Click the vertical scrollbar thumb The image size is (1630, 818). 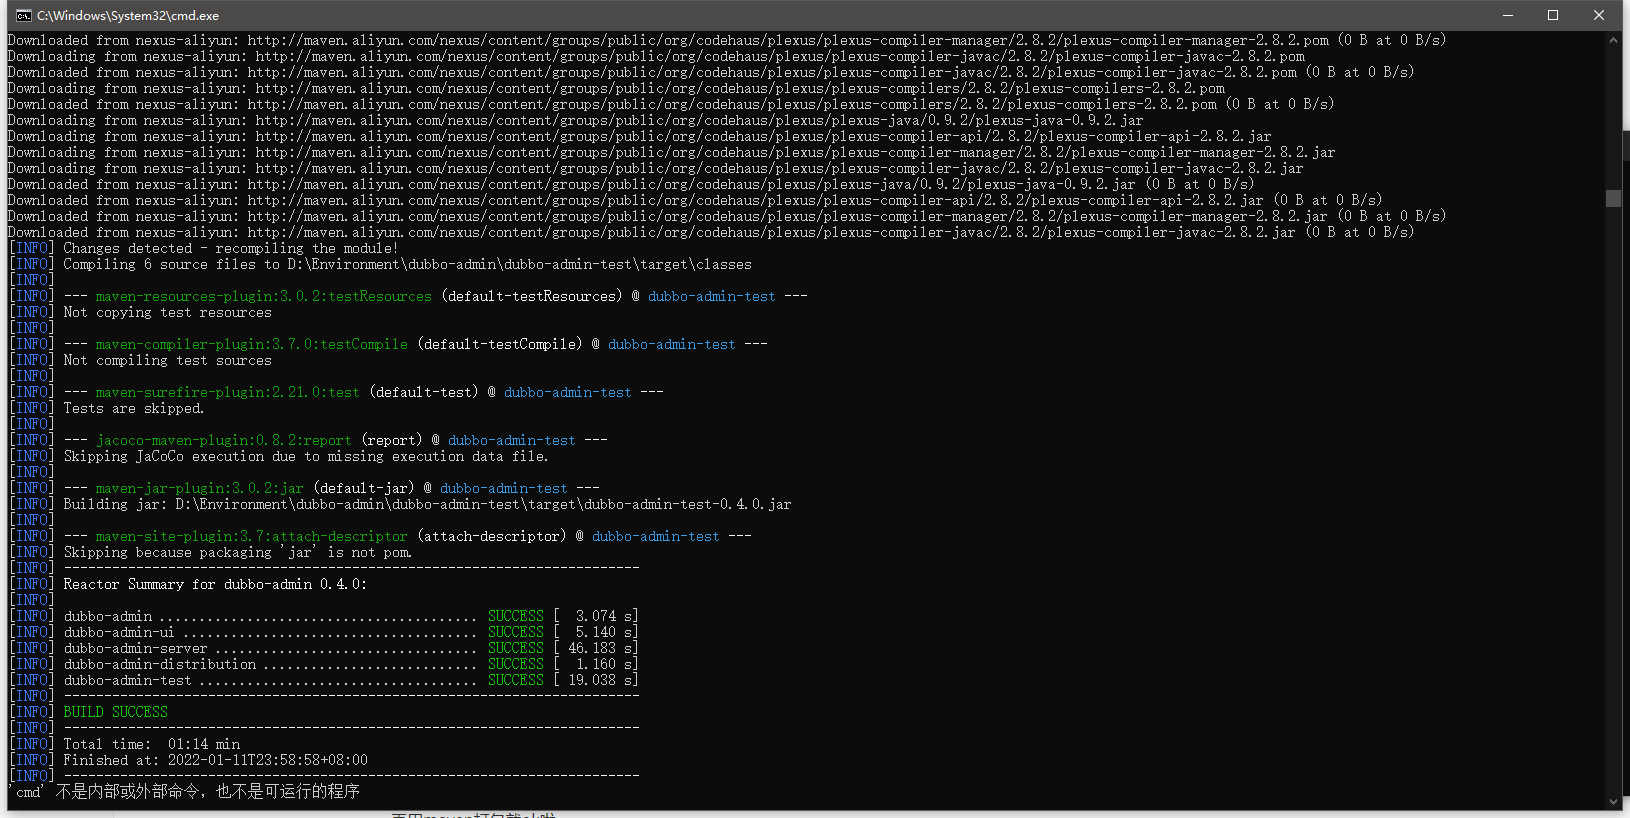point(1613,198)
